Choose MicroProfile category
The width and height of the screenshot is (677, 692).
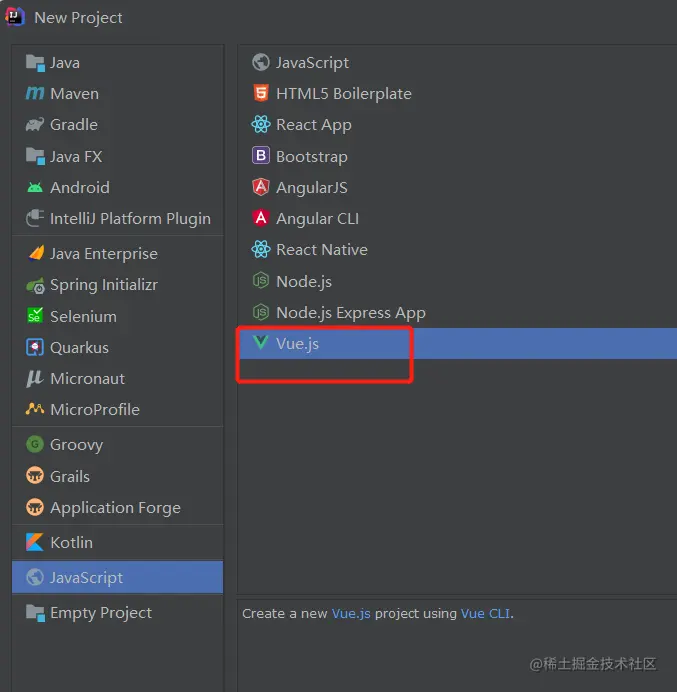click(117, 410)
